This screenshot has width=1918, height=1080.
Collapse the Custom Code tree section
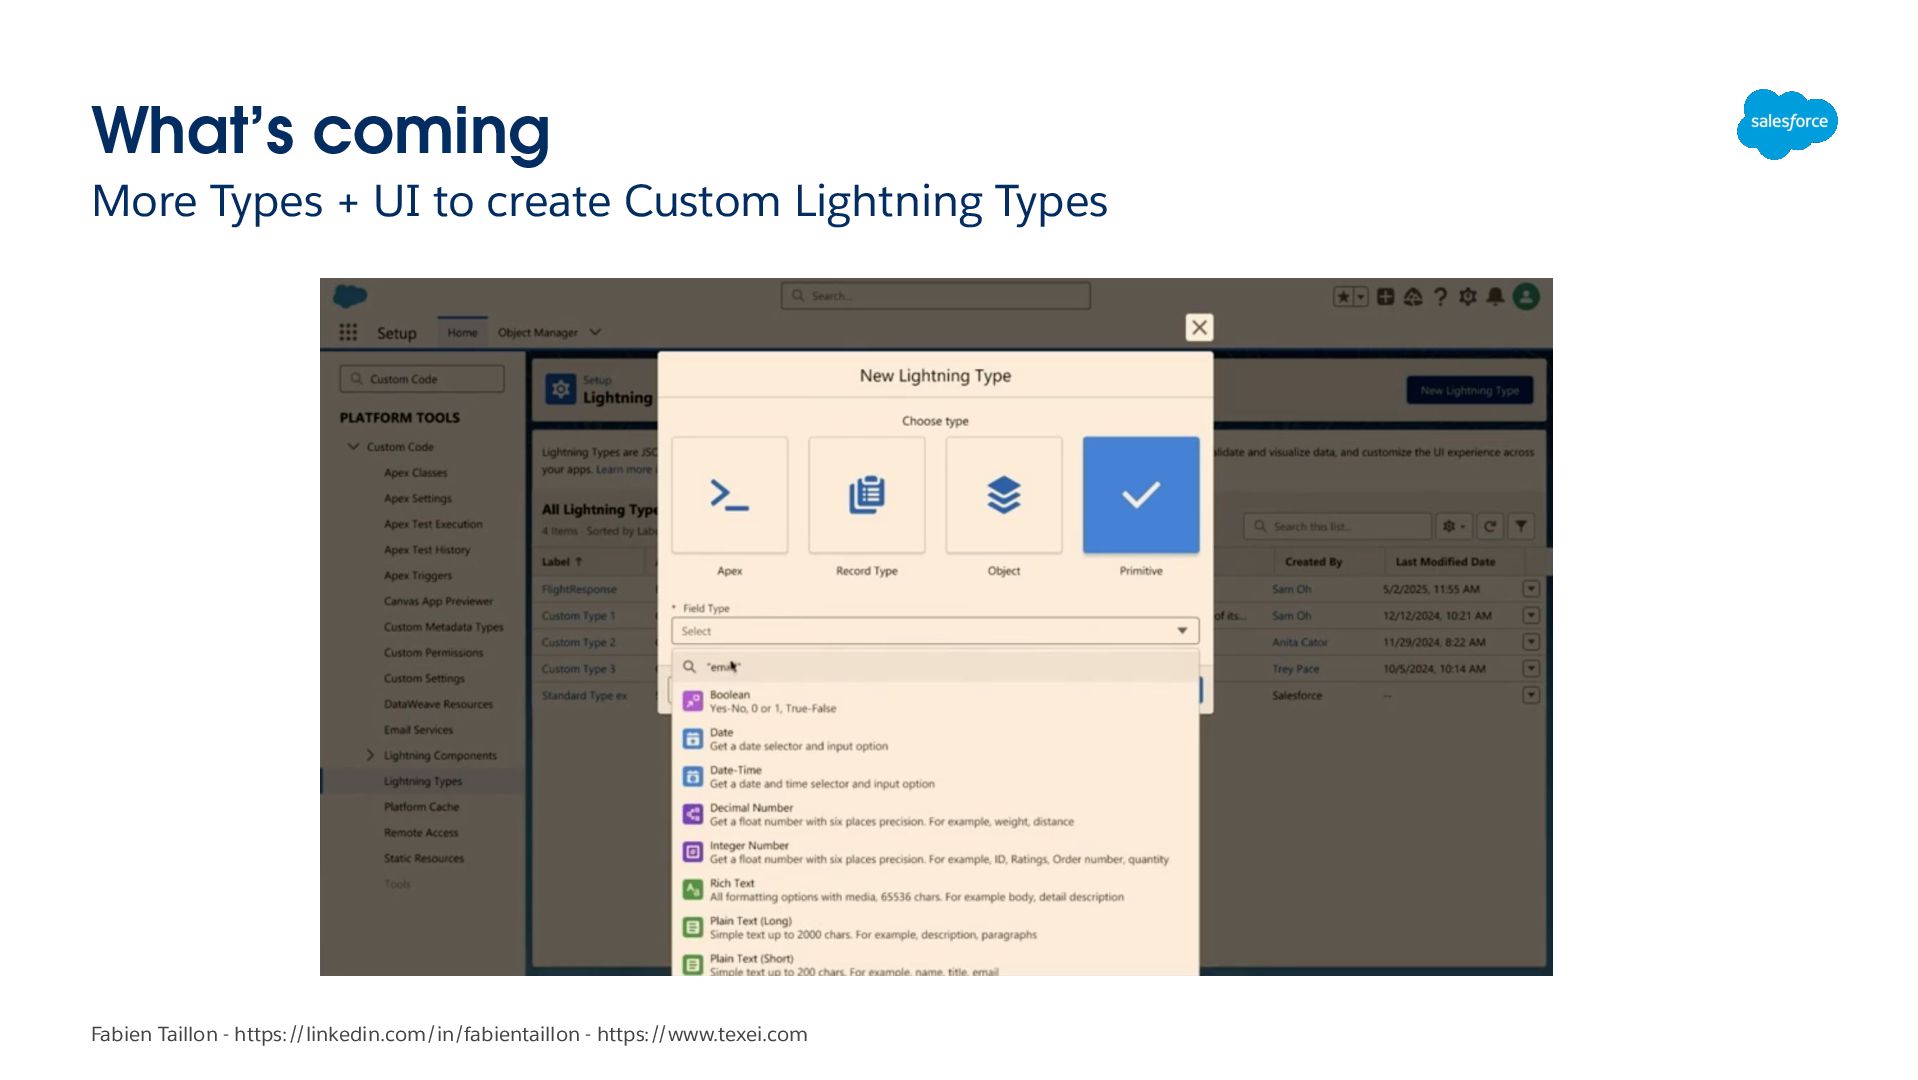coord(353,447)
